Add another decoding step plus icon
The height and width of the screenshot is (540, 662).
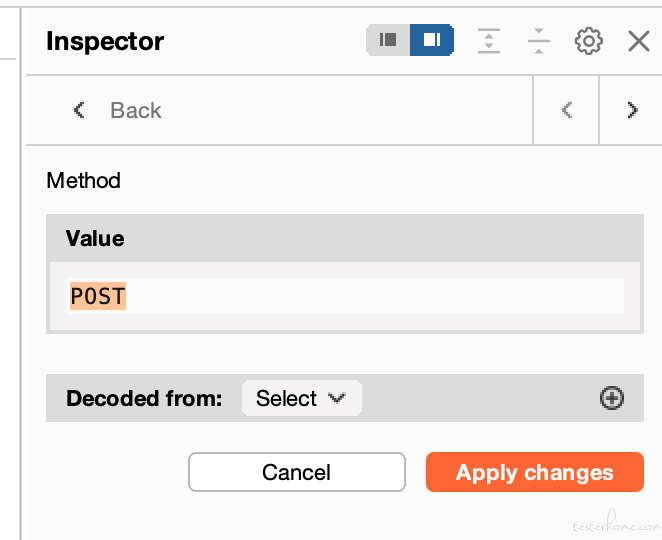[x=612, y=398]
